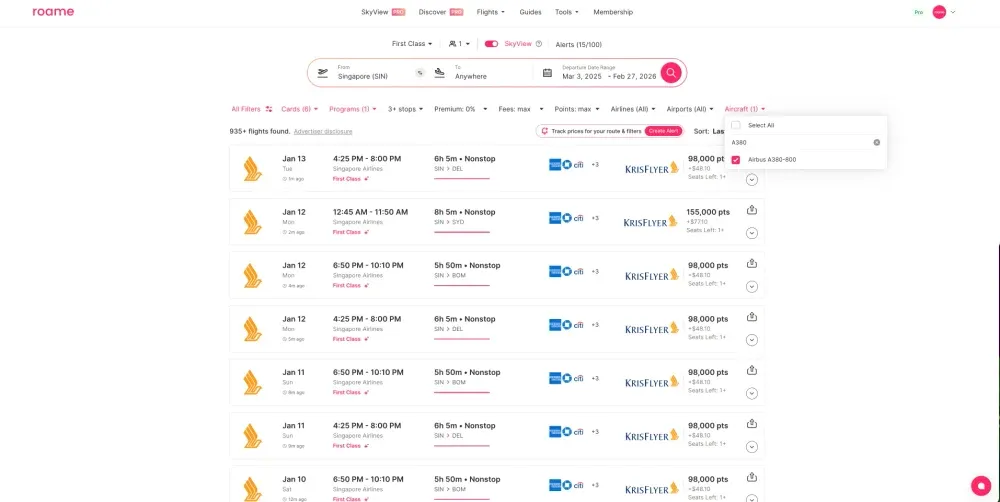Clear the A380 aircraft search text
1000x502 pixels.
tap(876, 142)
